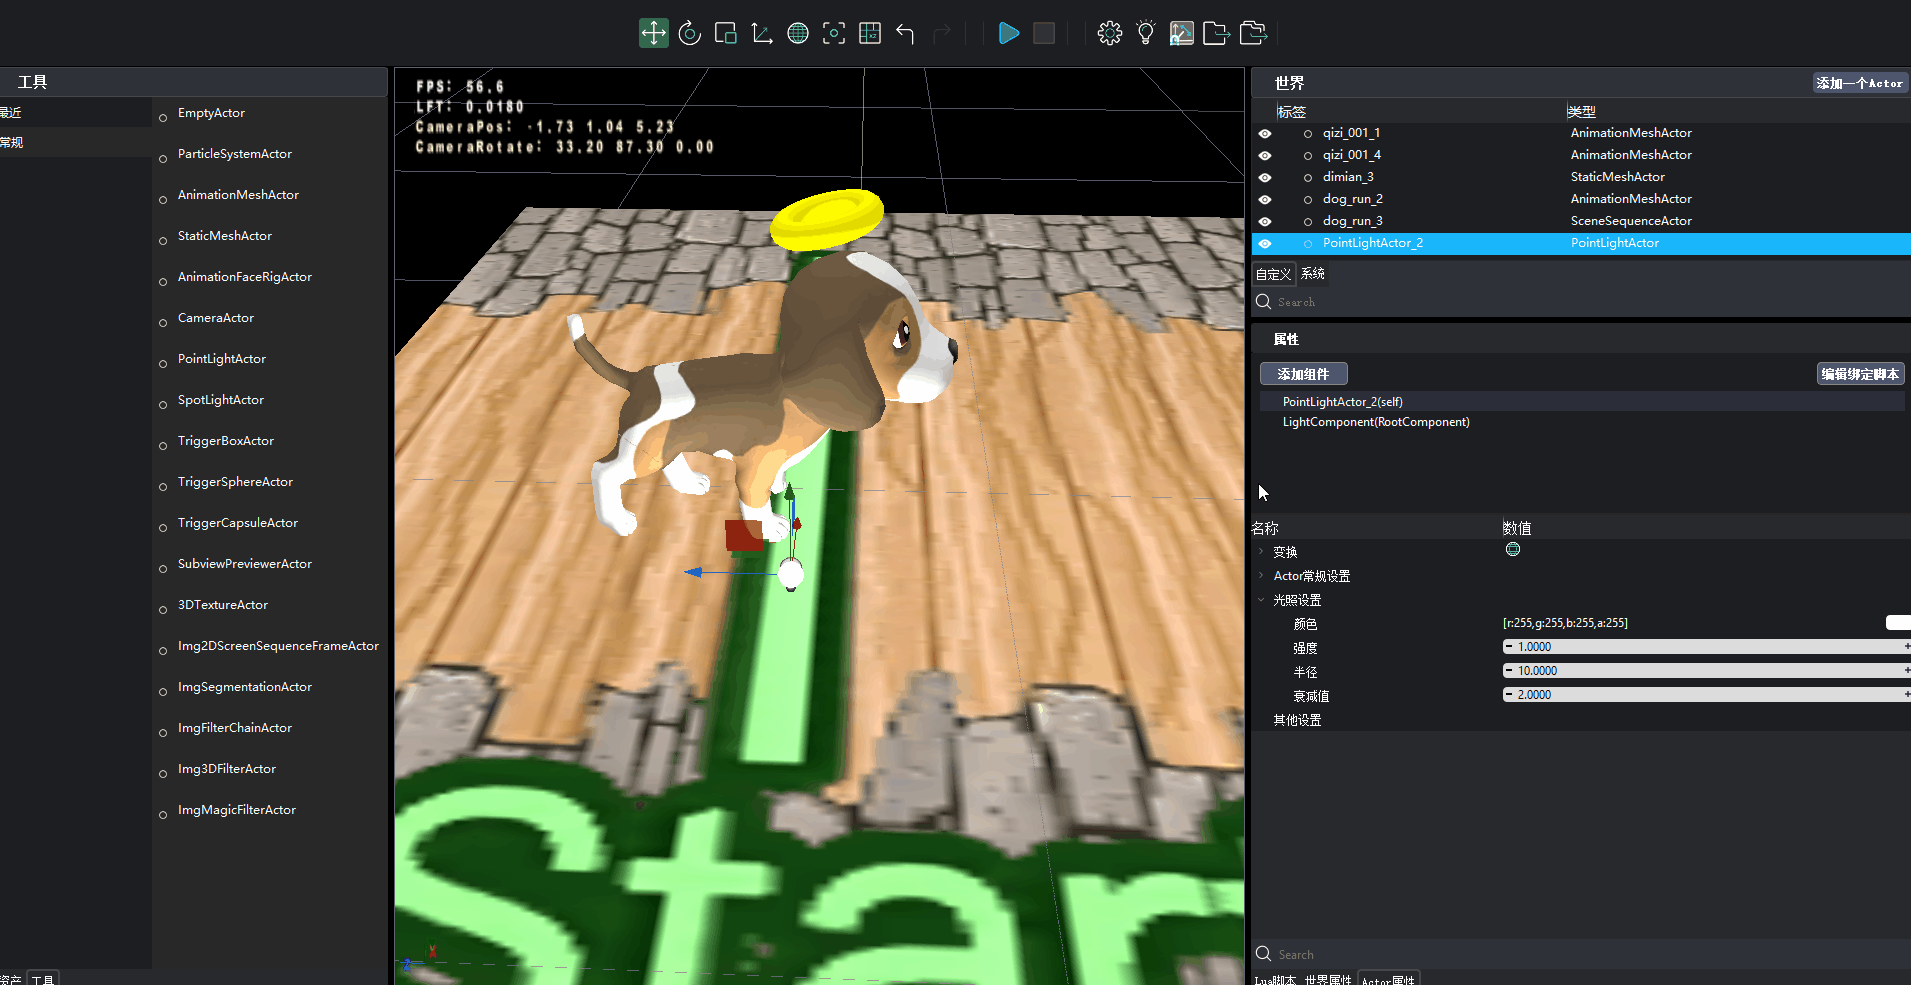Select LightComponent(RootComponent)
Image resolution: width=1911 pixels, height=985 pixels.
coord(1581,422)
